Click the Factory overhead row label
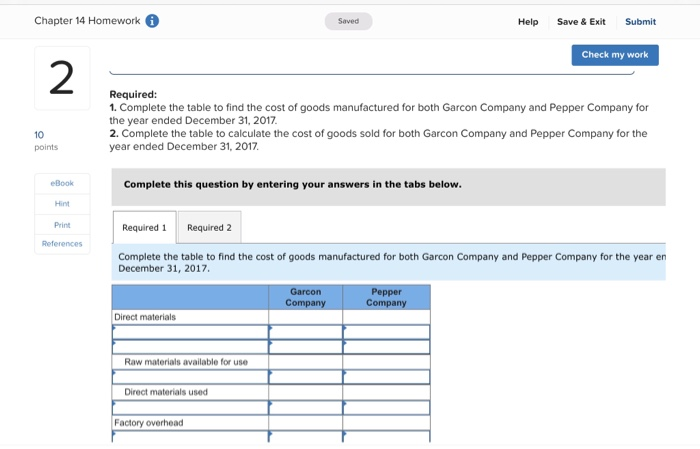The height and width of the screenshot is (449, 700). click(149, 423)
